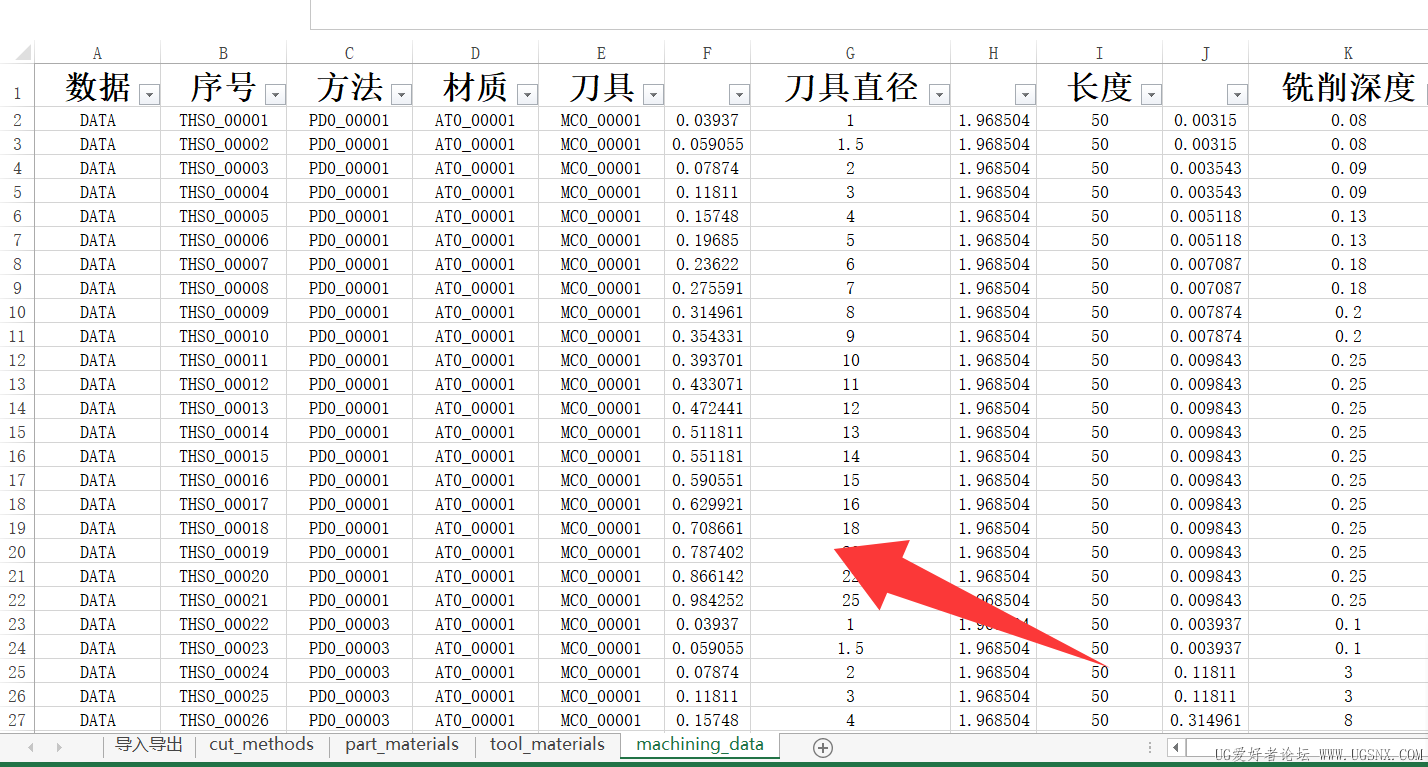The width and height of the screenshot is (1428, 767).
Task: Open filter dropdown for 刀具 column
Action: tap(653, 94)
